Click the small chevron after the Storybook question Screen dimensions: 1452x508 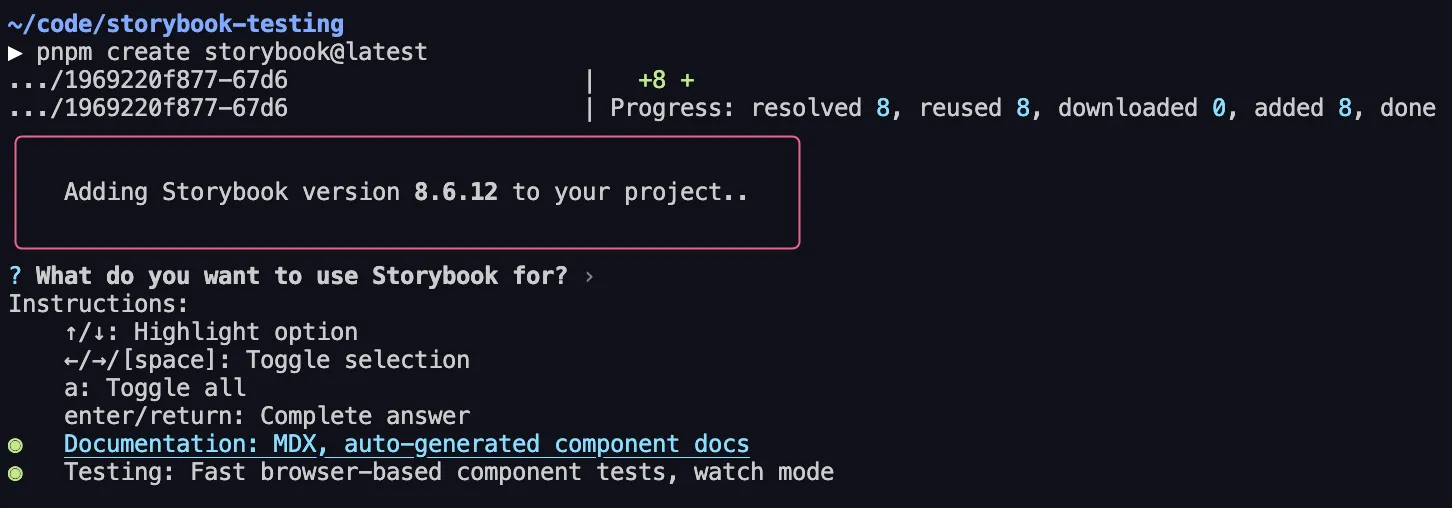(x=589, y=276)
